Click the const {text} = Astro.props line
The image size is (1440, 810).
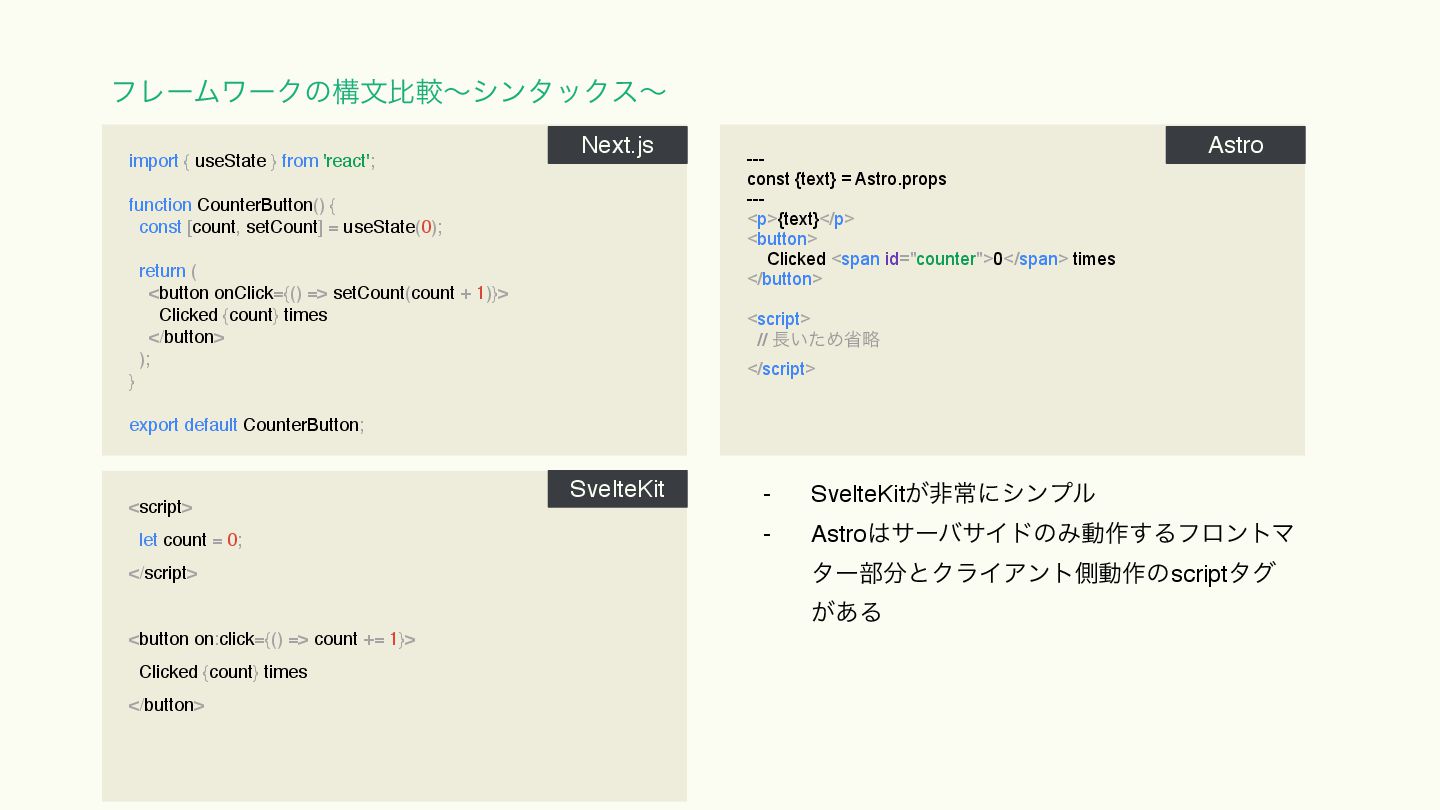tap(846, 179)
